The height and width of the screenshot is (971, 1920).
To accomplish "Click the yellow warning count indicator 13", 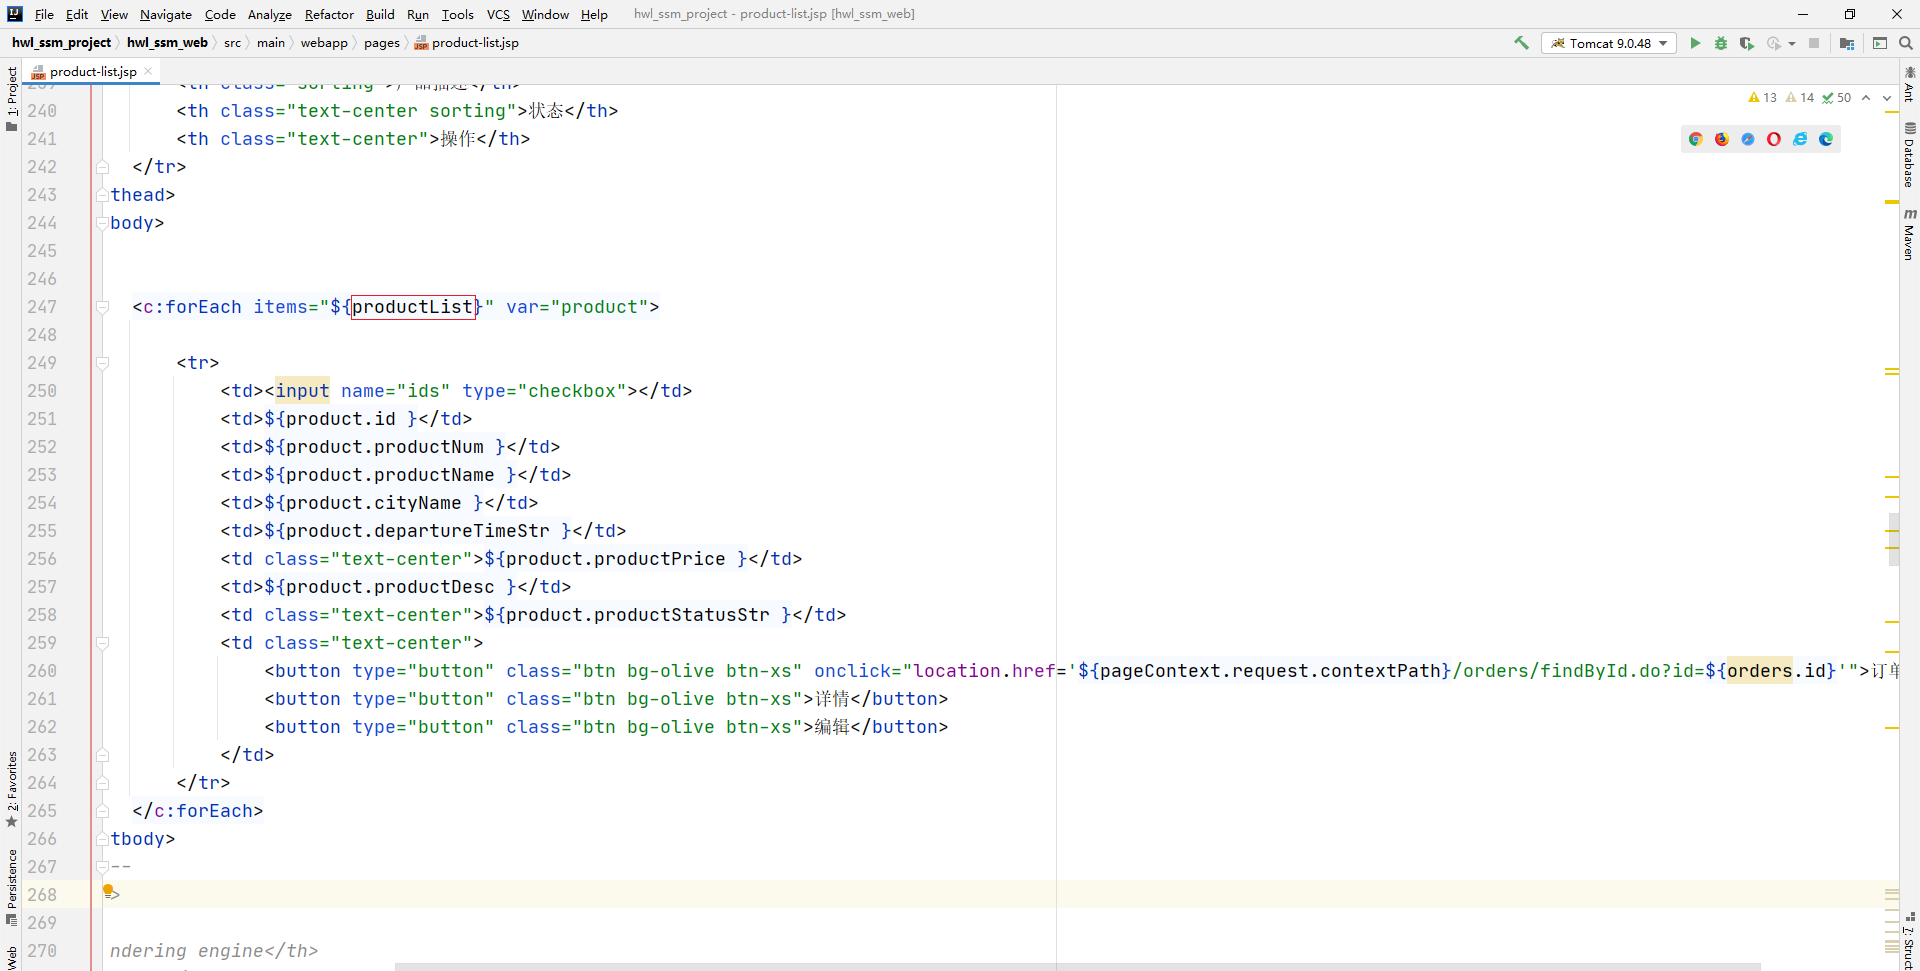I will click(x=1762, y=98).
